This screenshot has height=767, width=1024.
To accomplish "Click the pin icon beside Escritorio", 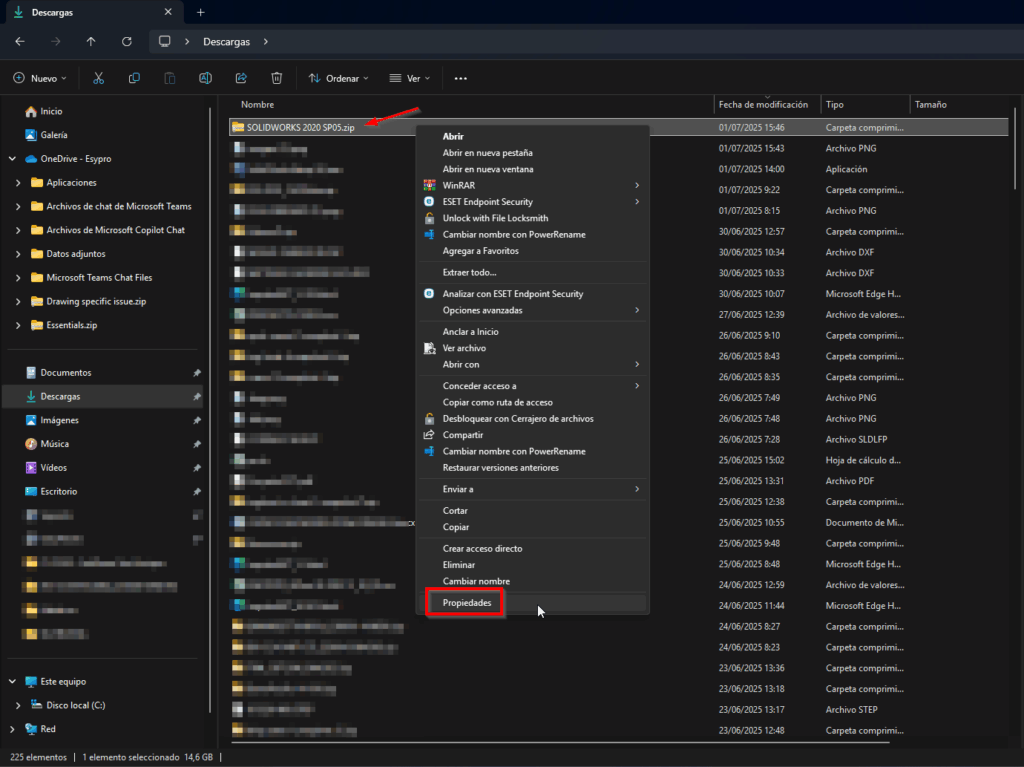I will (197, 492).
